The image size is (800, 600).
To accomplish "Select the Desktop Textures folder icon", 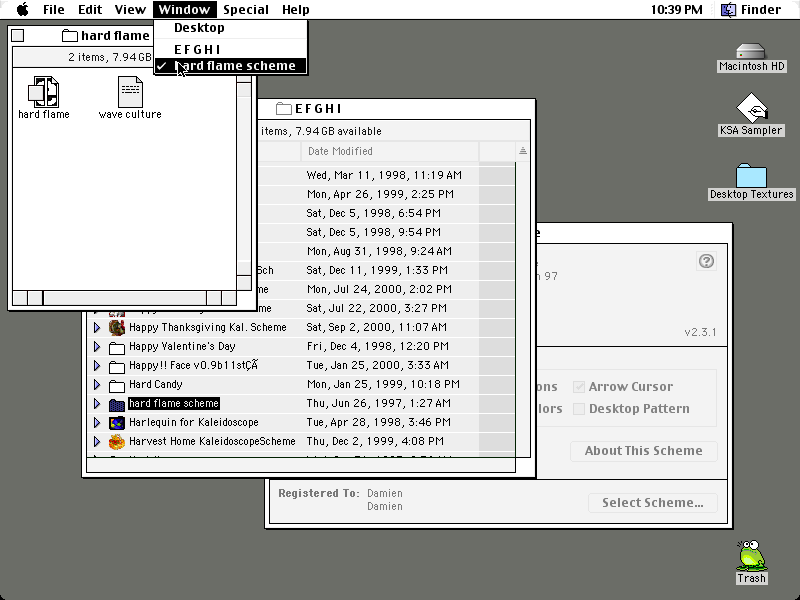I will (751, 176).
